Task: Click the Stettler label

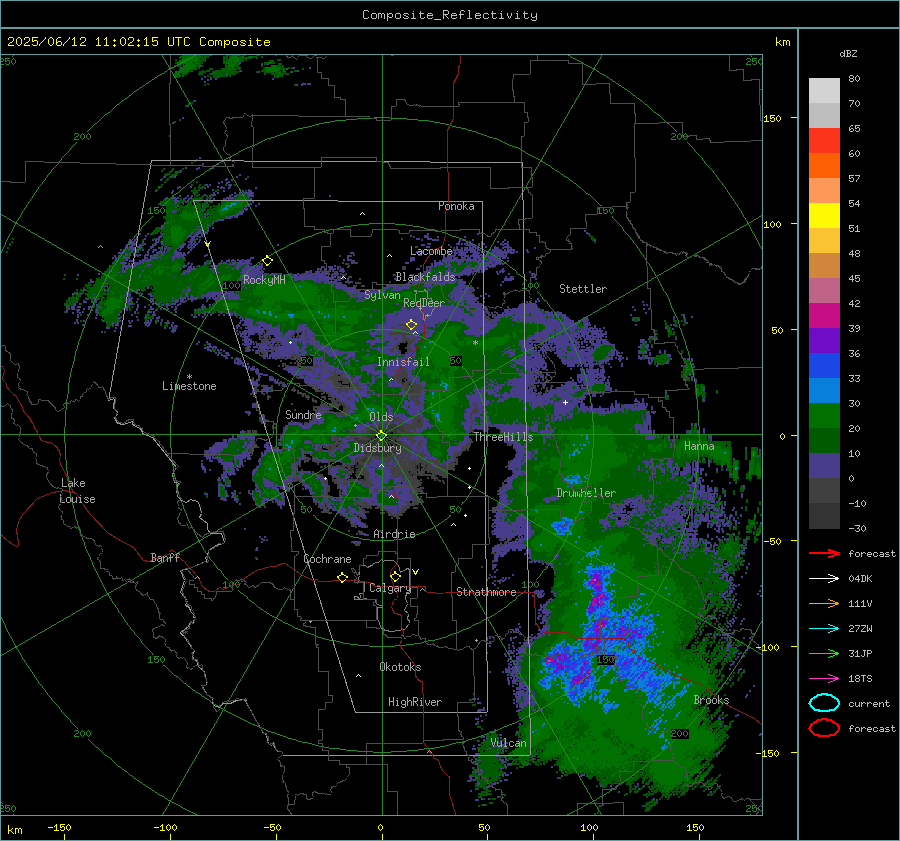Action: point(583,289)
